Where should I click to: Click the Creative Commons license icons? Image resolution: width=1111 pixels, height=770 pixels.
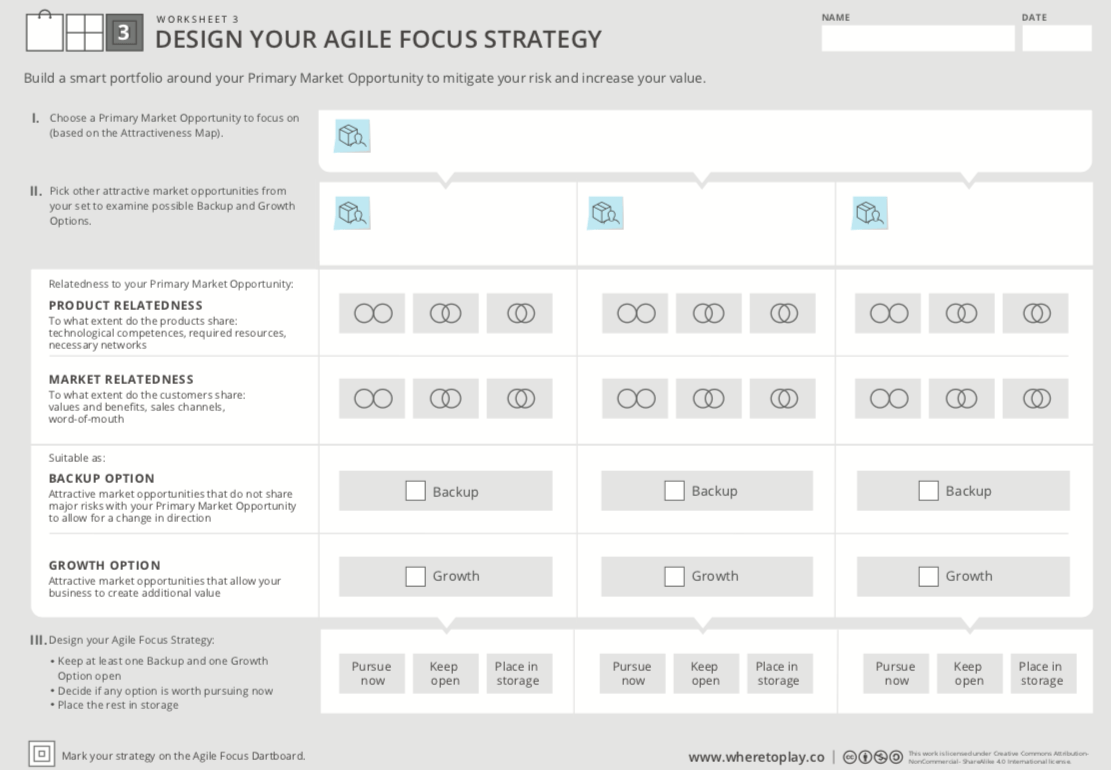[x=872, y=757]
